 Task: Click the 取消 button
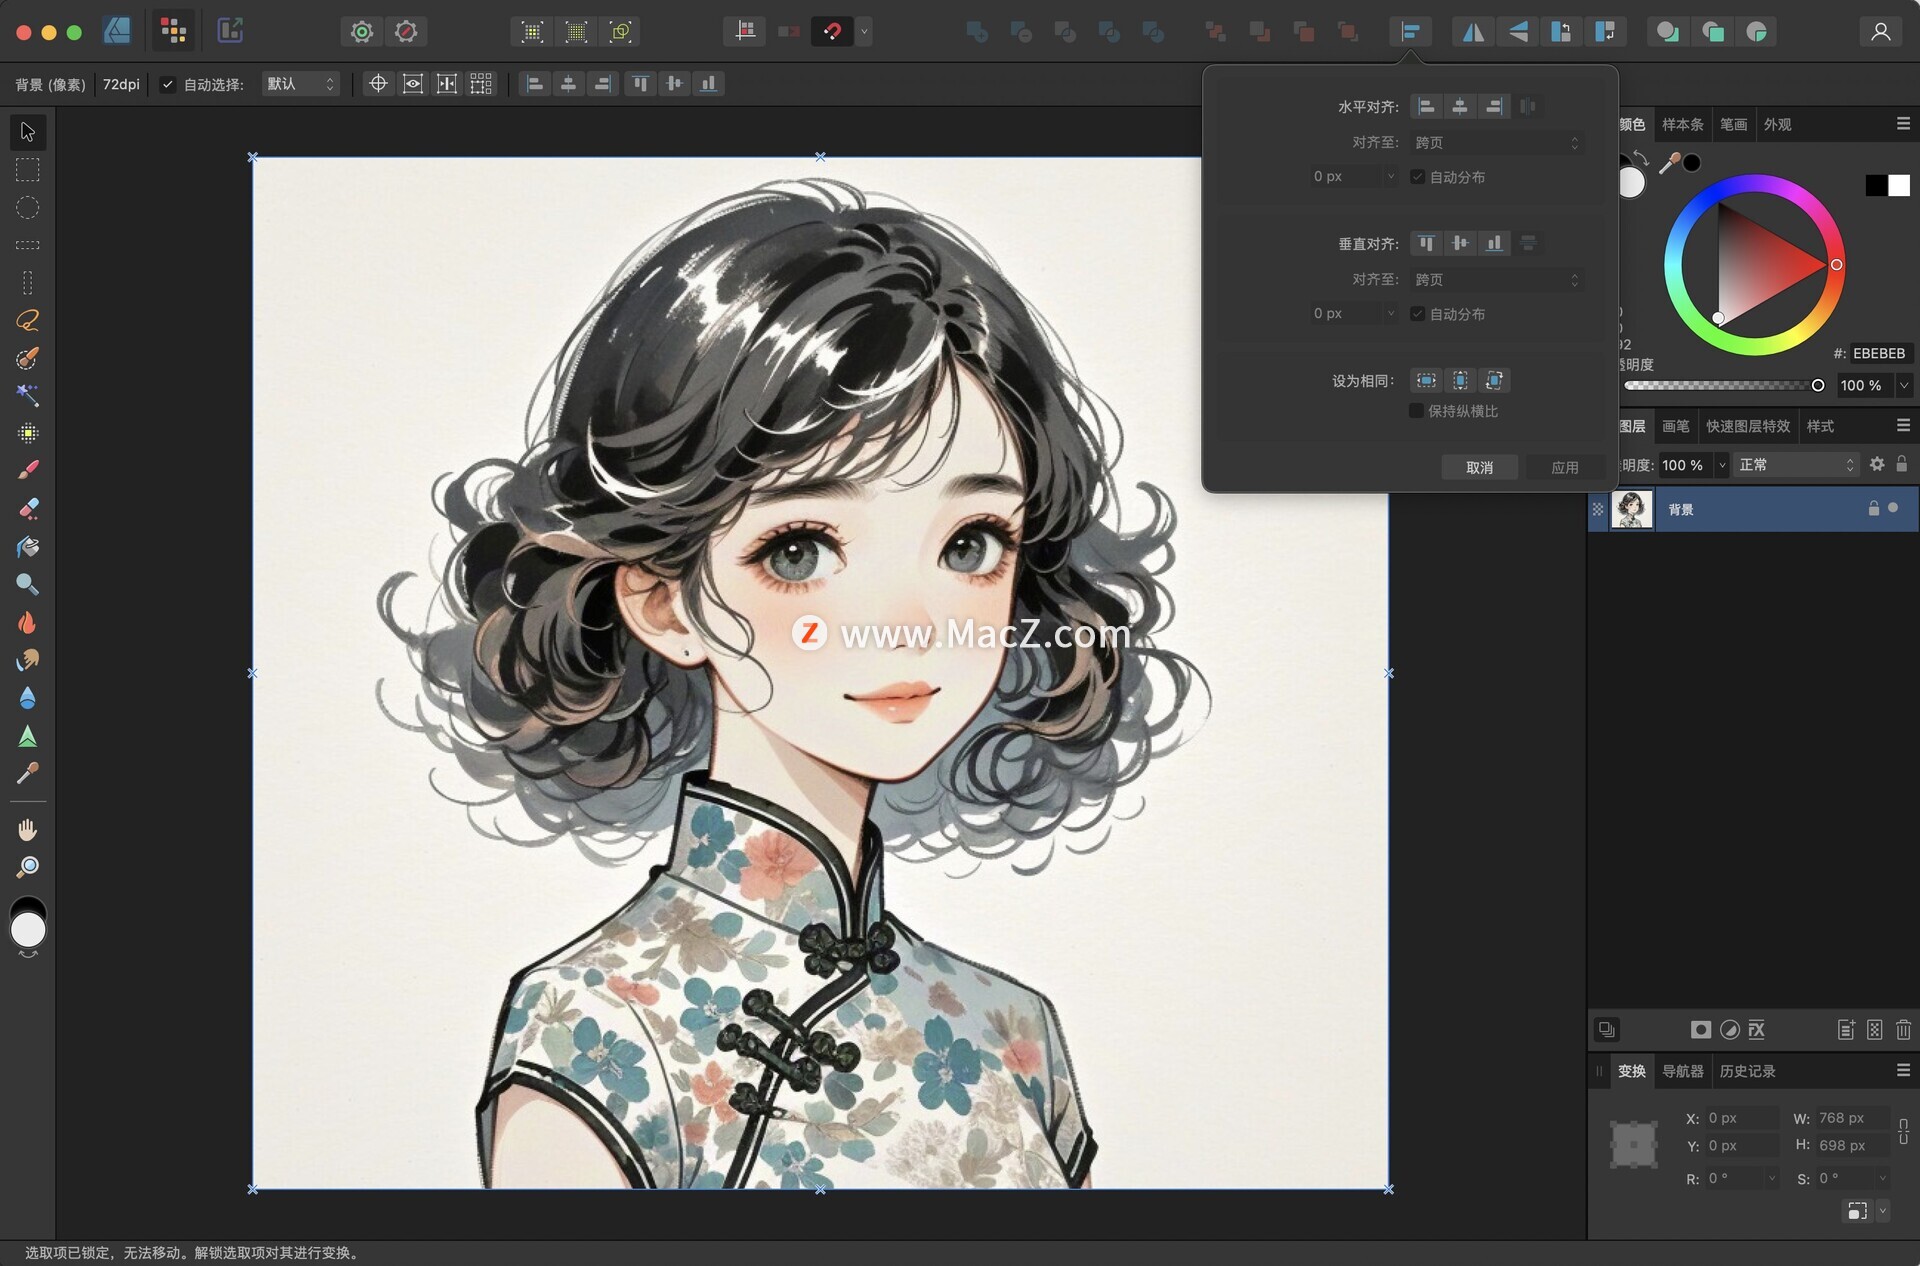(1479, 467)
